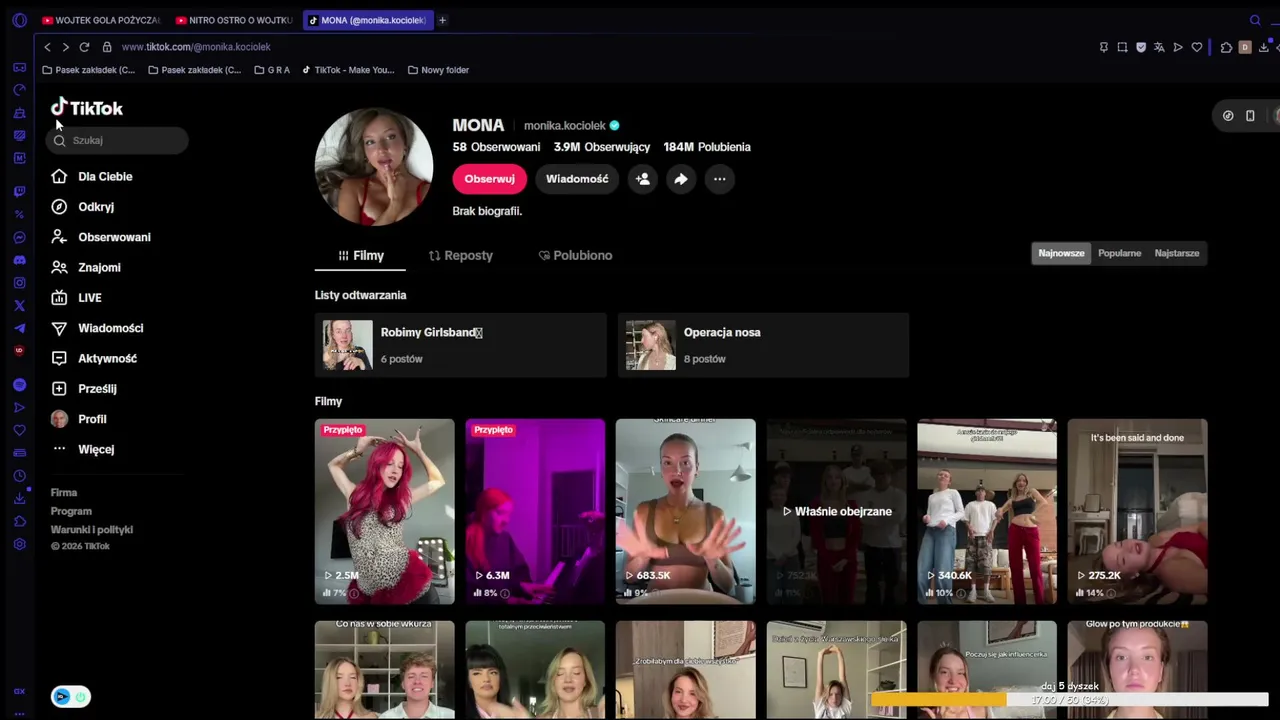Click the pin icon in the address bar

click(1103, 47)
